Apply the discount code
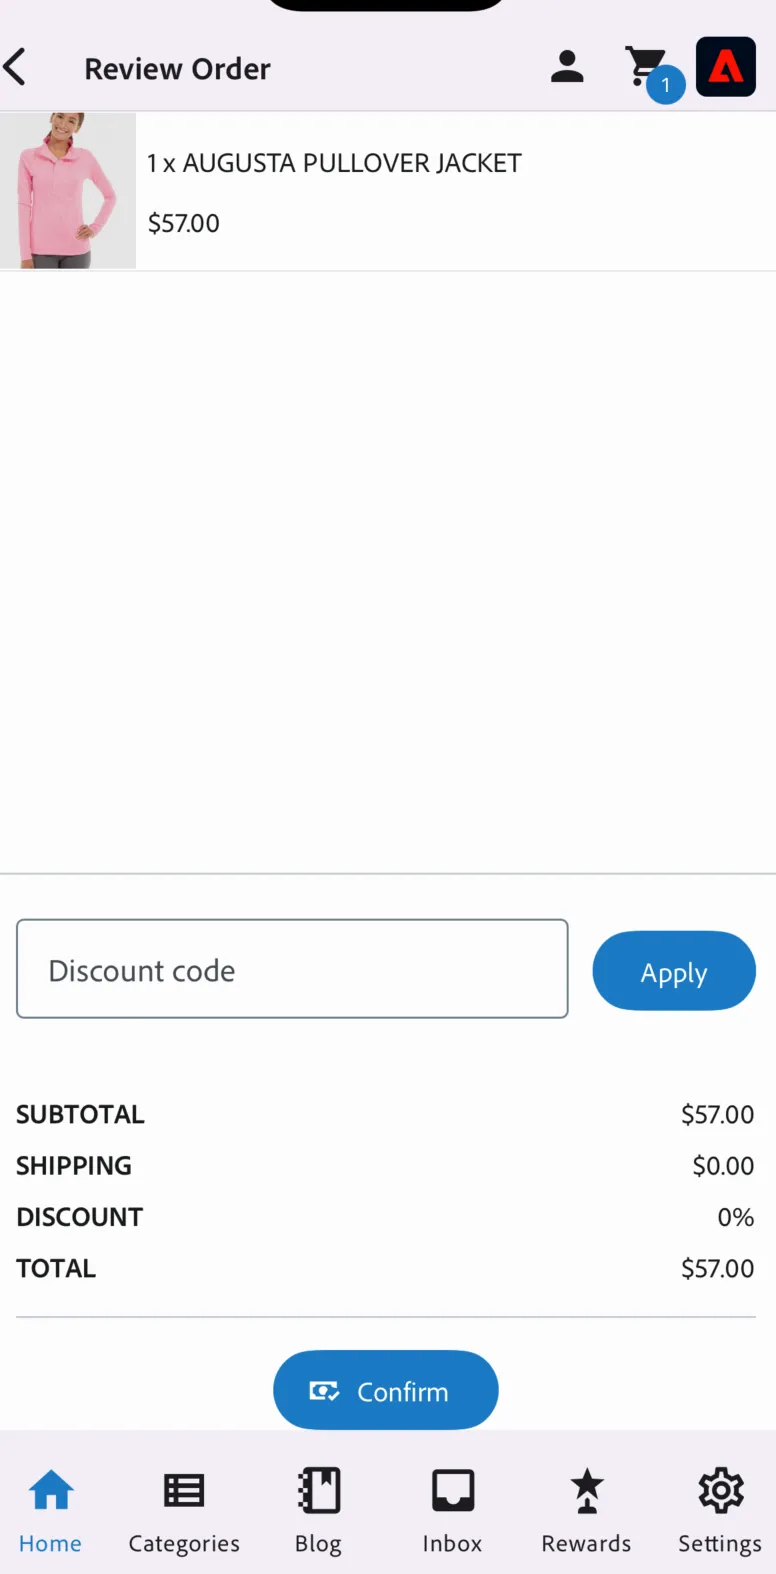 [674, 971]
